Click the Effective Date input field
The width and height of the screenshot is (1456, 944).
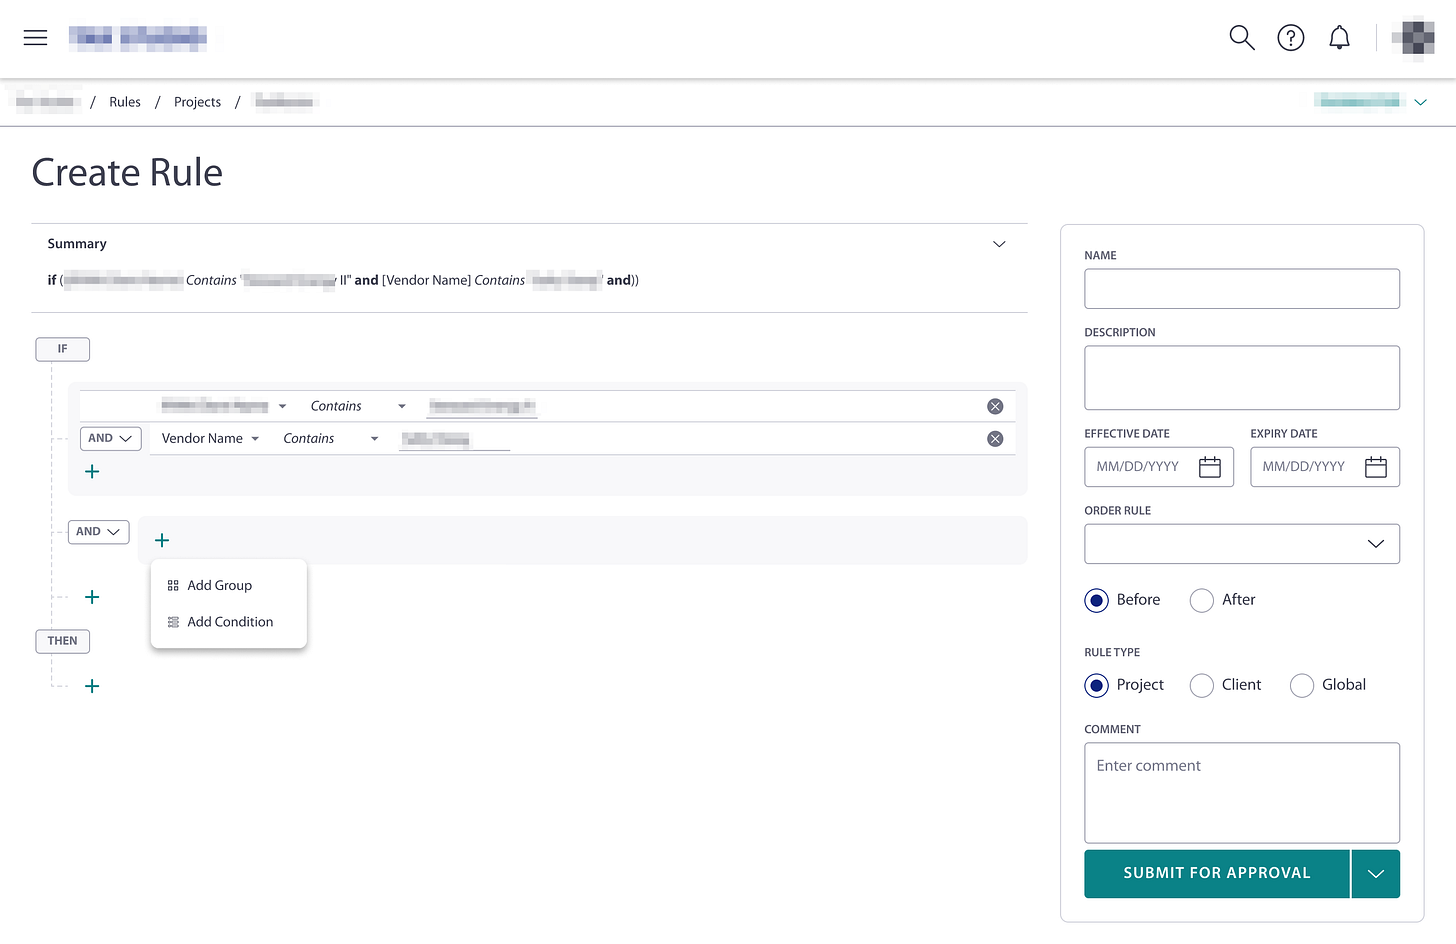click(1159, 467)
